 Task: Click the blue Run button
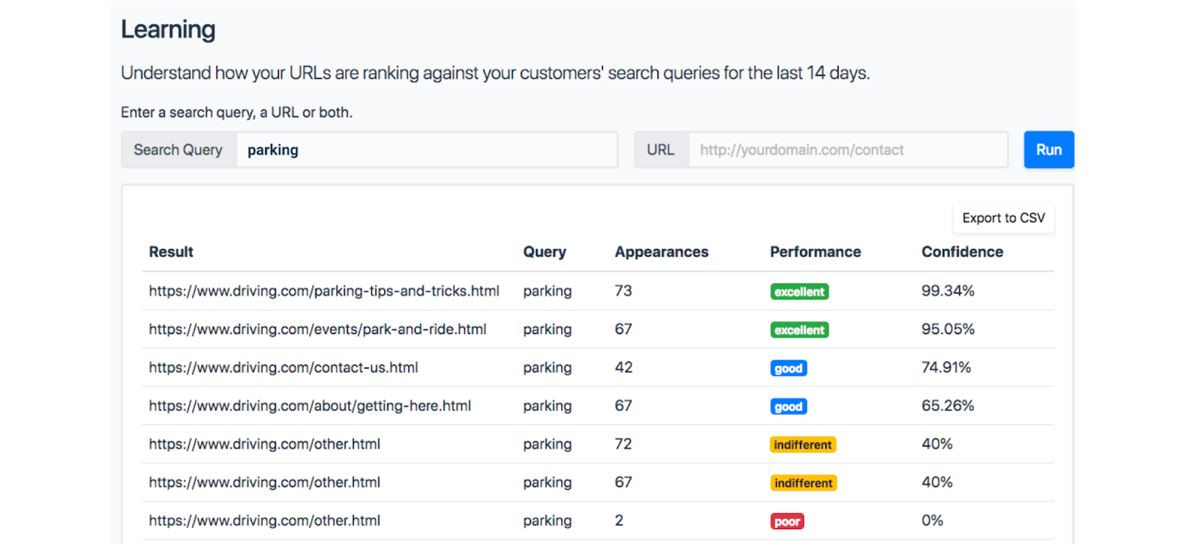(x=1049, y=150)
